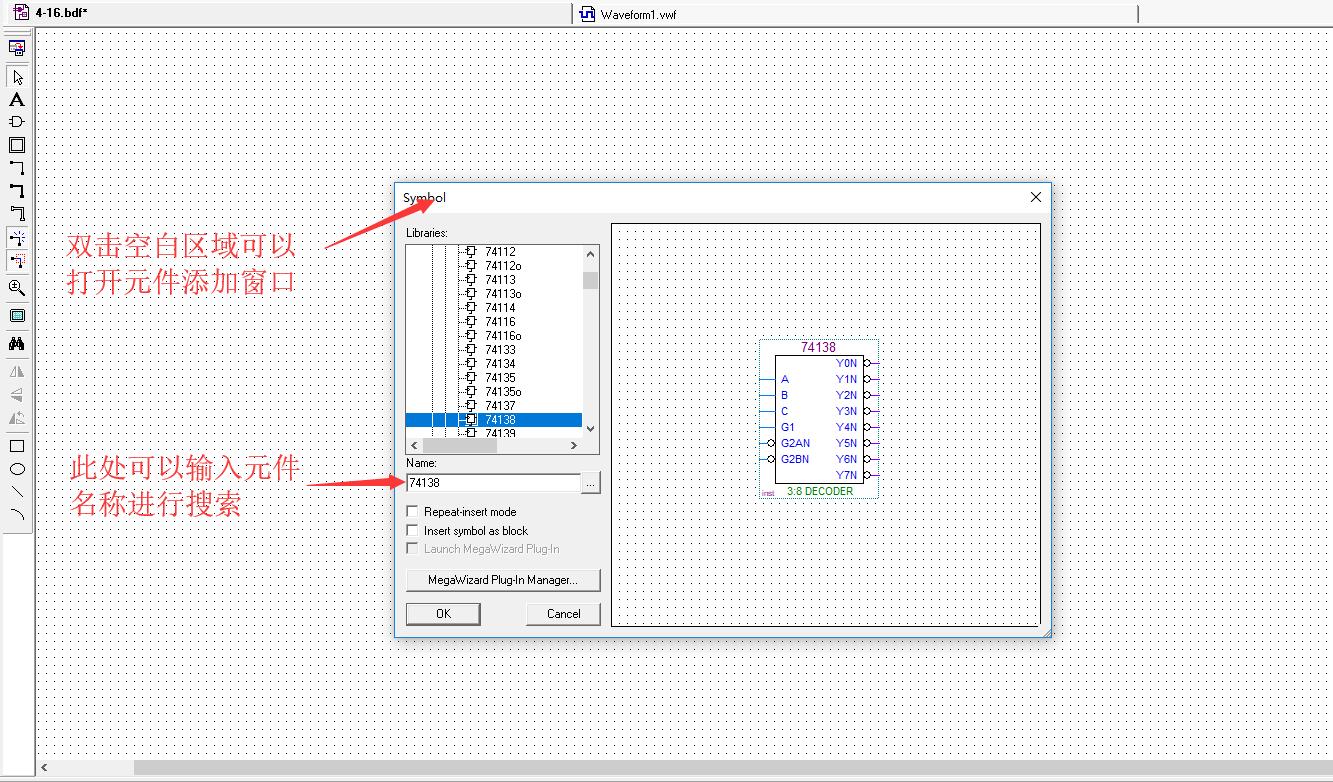The height and width of the screenshot is (782, 1333).
Task: Select the Rectangle drawing tool
Action: tap(17, 446)
